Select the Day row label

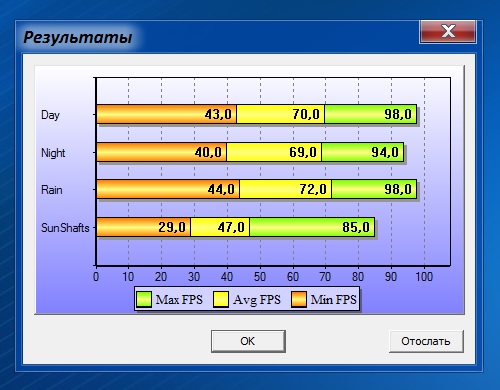(x=50, y=115)
